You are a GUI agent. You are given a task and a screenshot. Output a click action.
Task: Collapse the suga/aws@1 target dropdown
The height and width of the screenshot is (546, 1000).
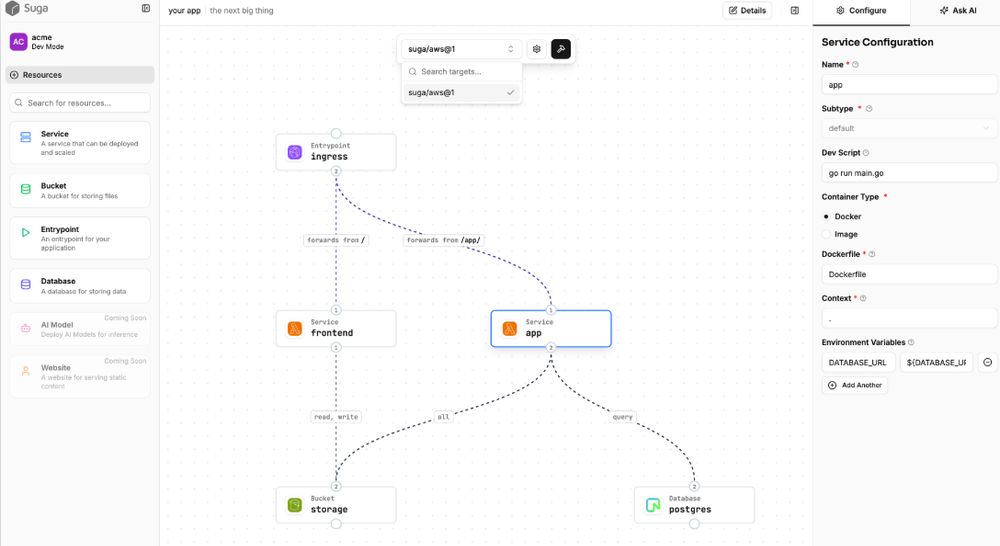point(461,49)
